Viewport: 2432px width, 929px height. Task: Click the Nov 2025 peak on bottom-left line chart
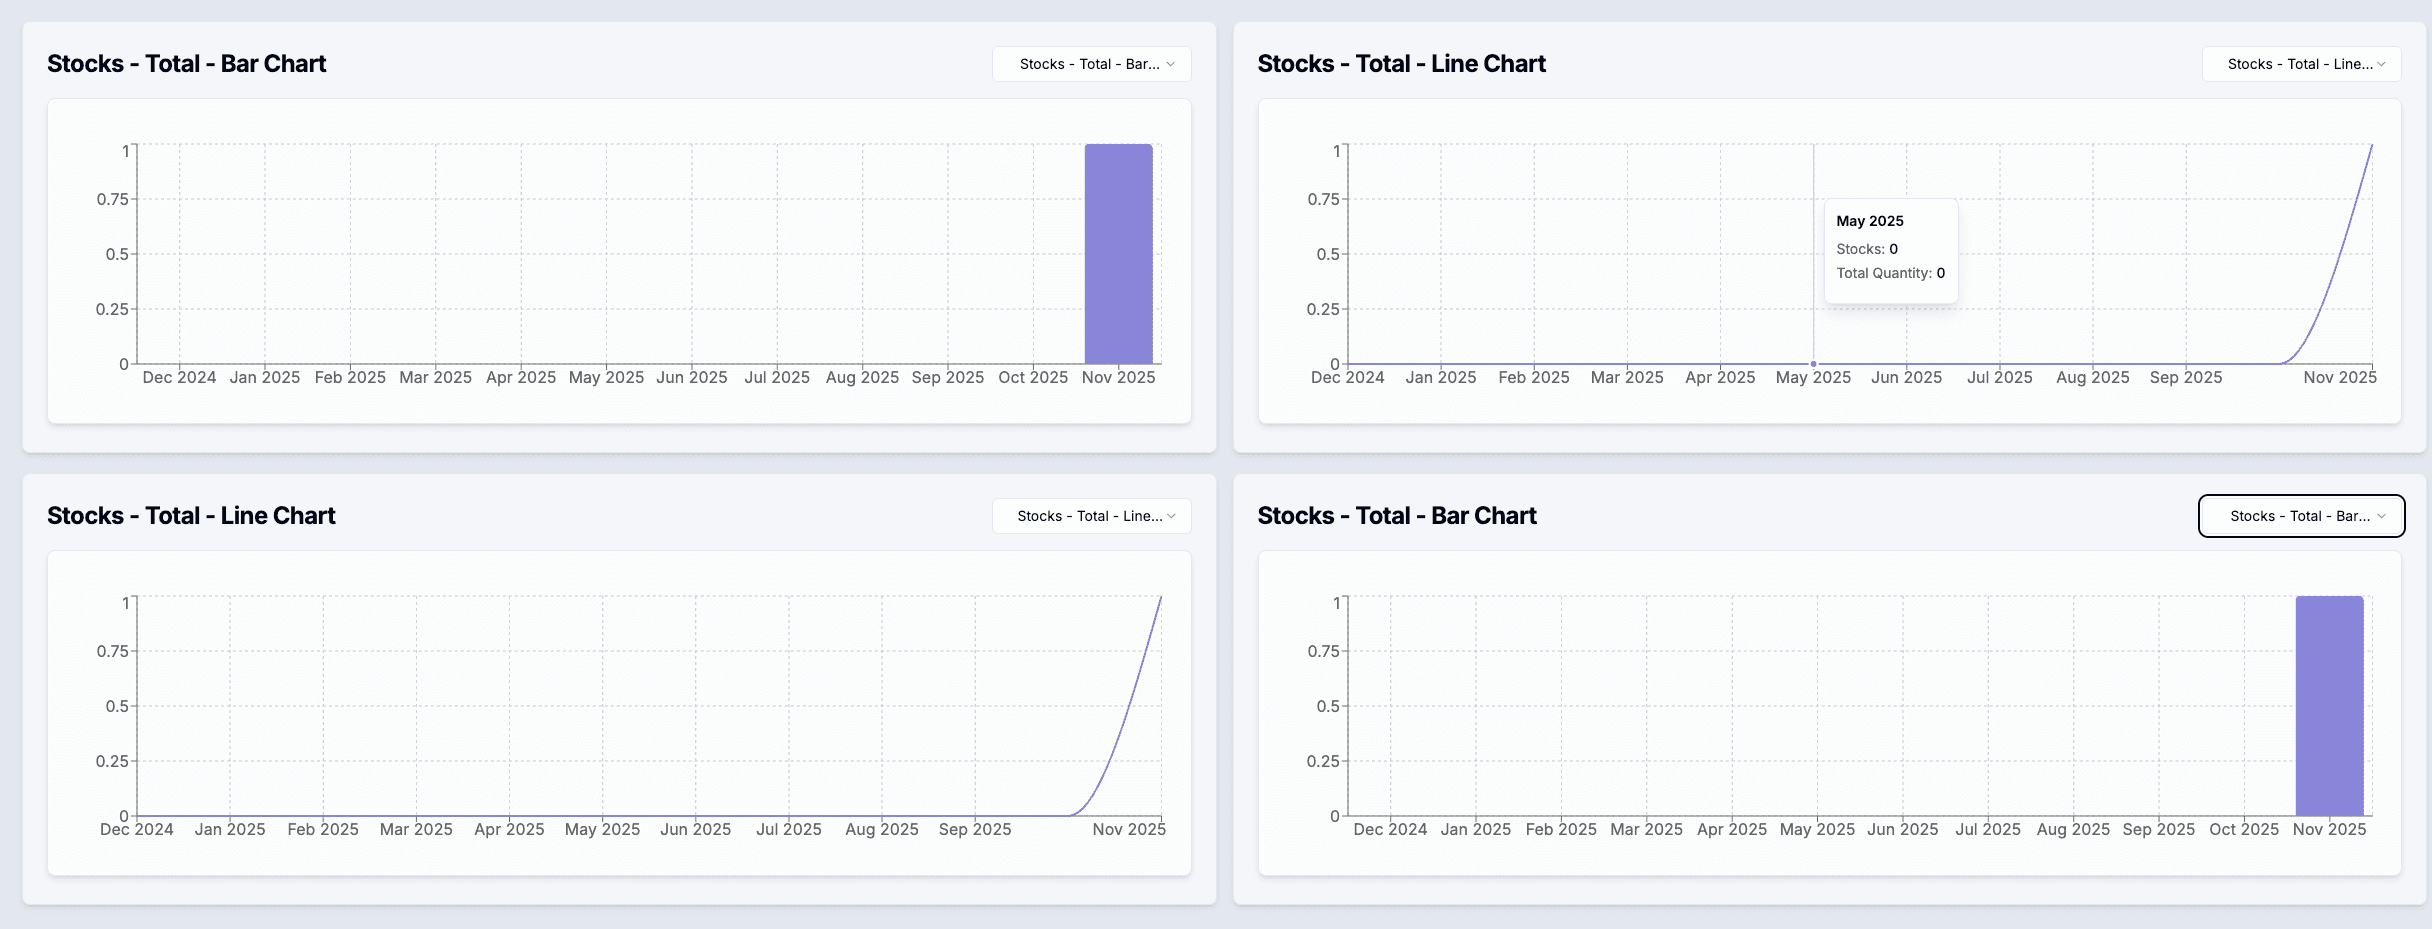point(1160,600)
